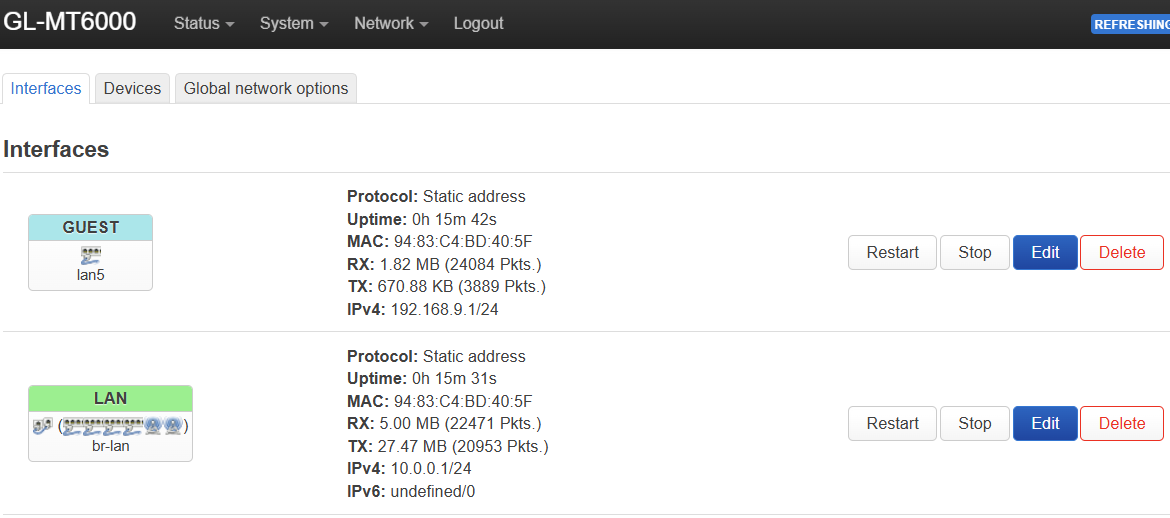Delete the GUEST interface
Image resolution: width=1170 pixels, height=518 pixels.
tap(1121, 252)
